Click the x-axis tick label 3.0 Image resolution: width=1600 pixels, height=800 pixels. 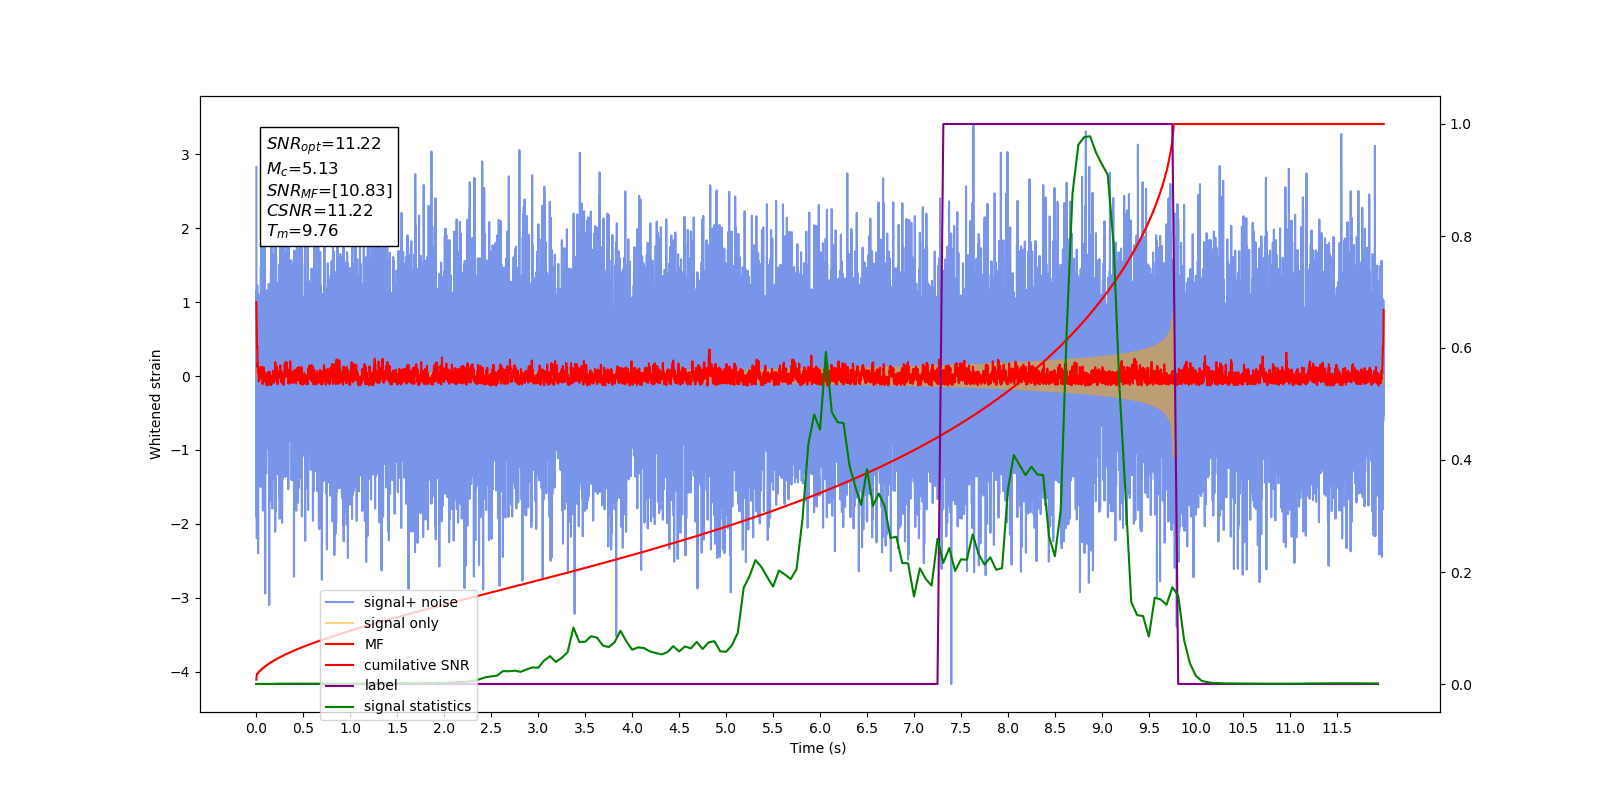[538, 728]
